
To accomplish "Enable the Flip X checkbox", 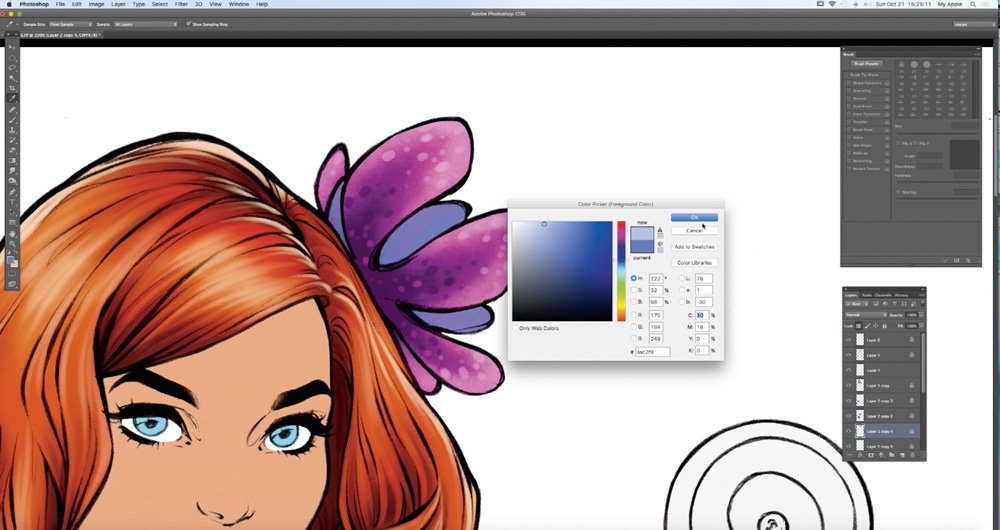I will point(899,144).
